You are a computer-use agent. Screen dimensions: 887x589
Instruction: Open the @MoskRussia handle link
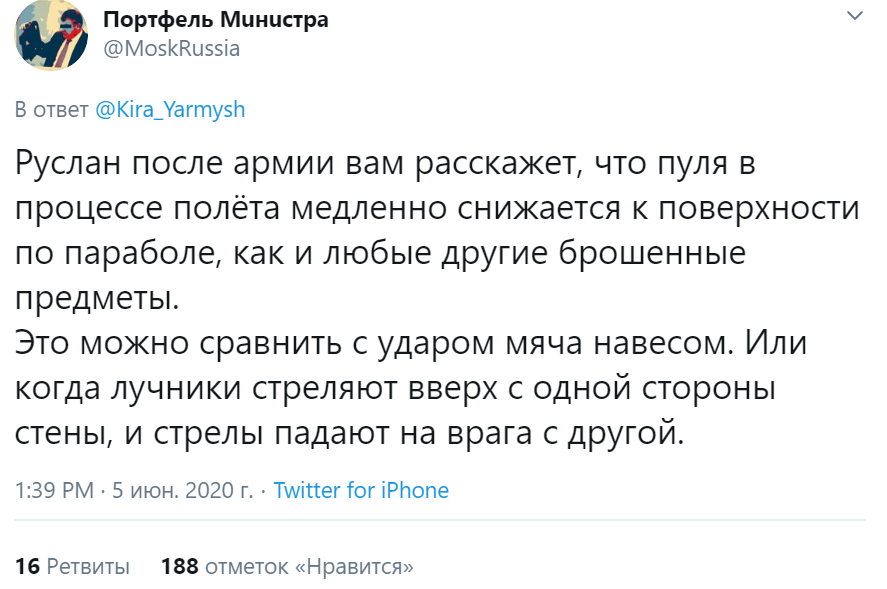point(171,48)
